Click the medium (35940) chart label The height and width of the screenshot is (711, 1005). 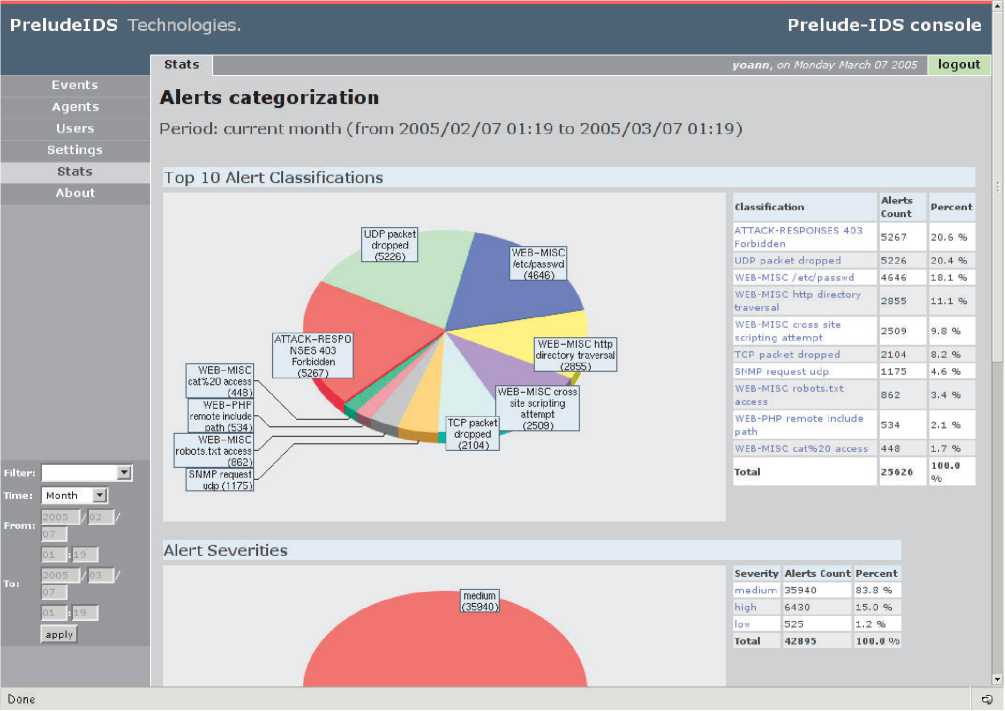click(x=480, y=601)
